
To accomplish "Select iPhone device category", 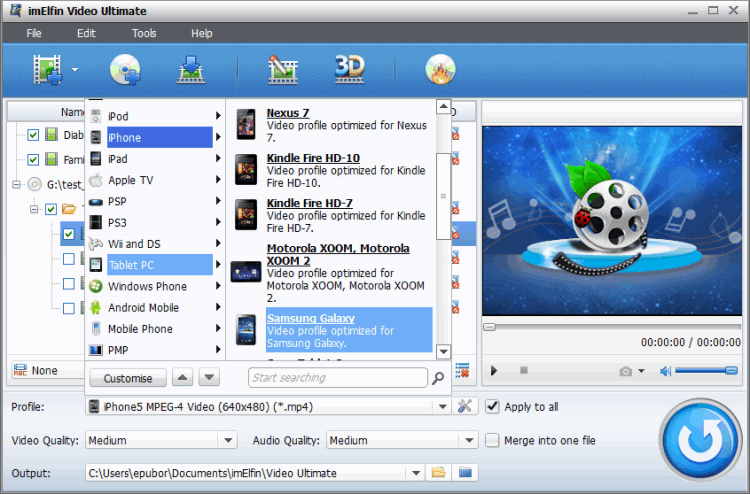I will coord(155,138).
